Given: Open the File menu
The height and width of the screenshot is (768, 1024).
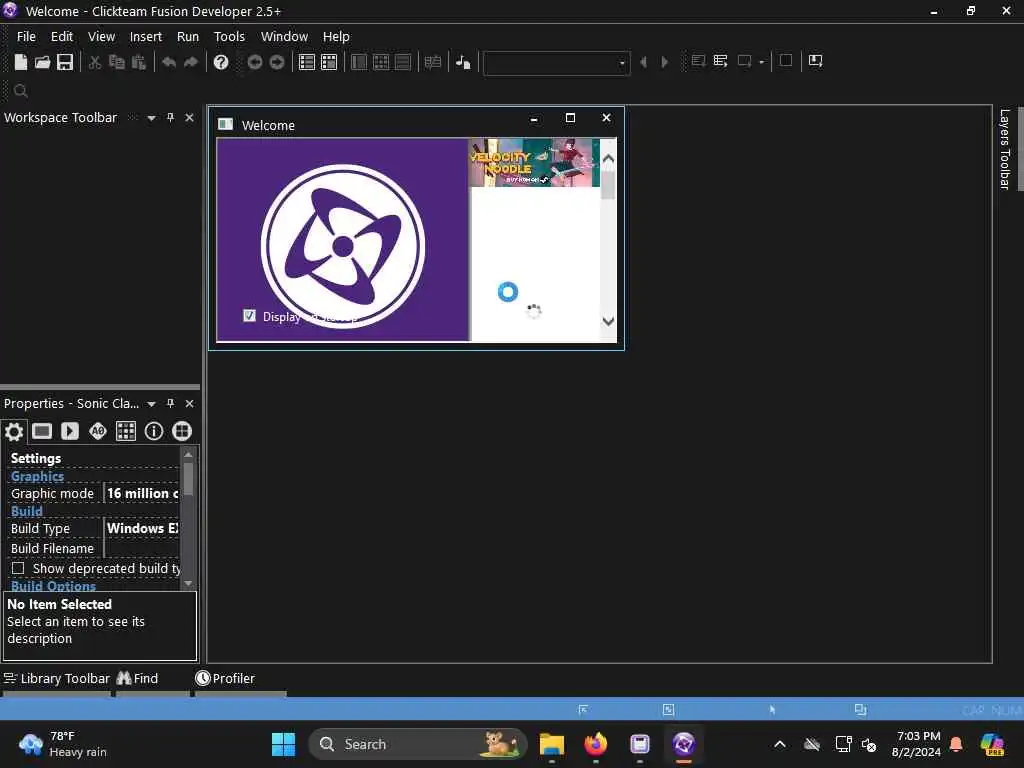Looking at the screenshot, I should pos(26,37).
